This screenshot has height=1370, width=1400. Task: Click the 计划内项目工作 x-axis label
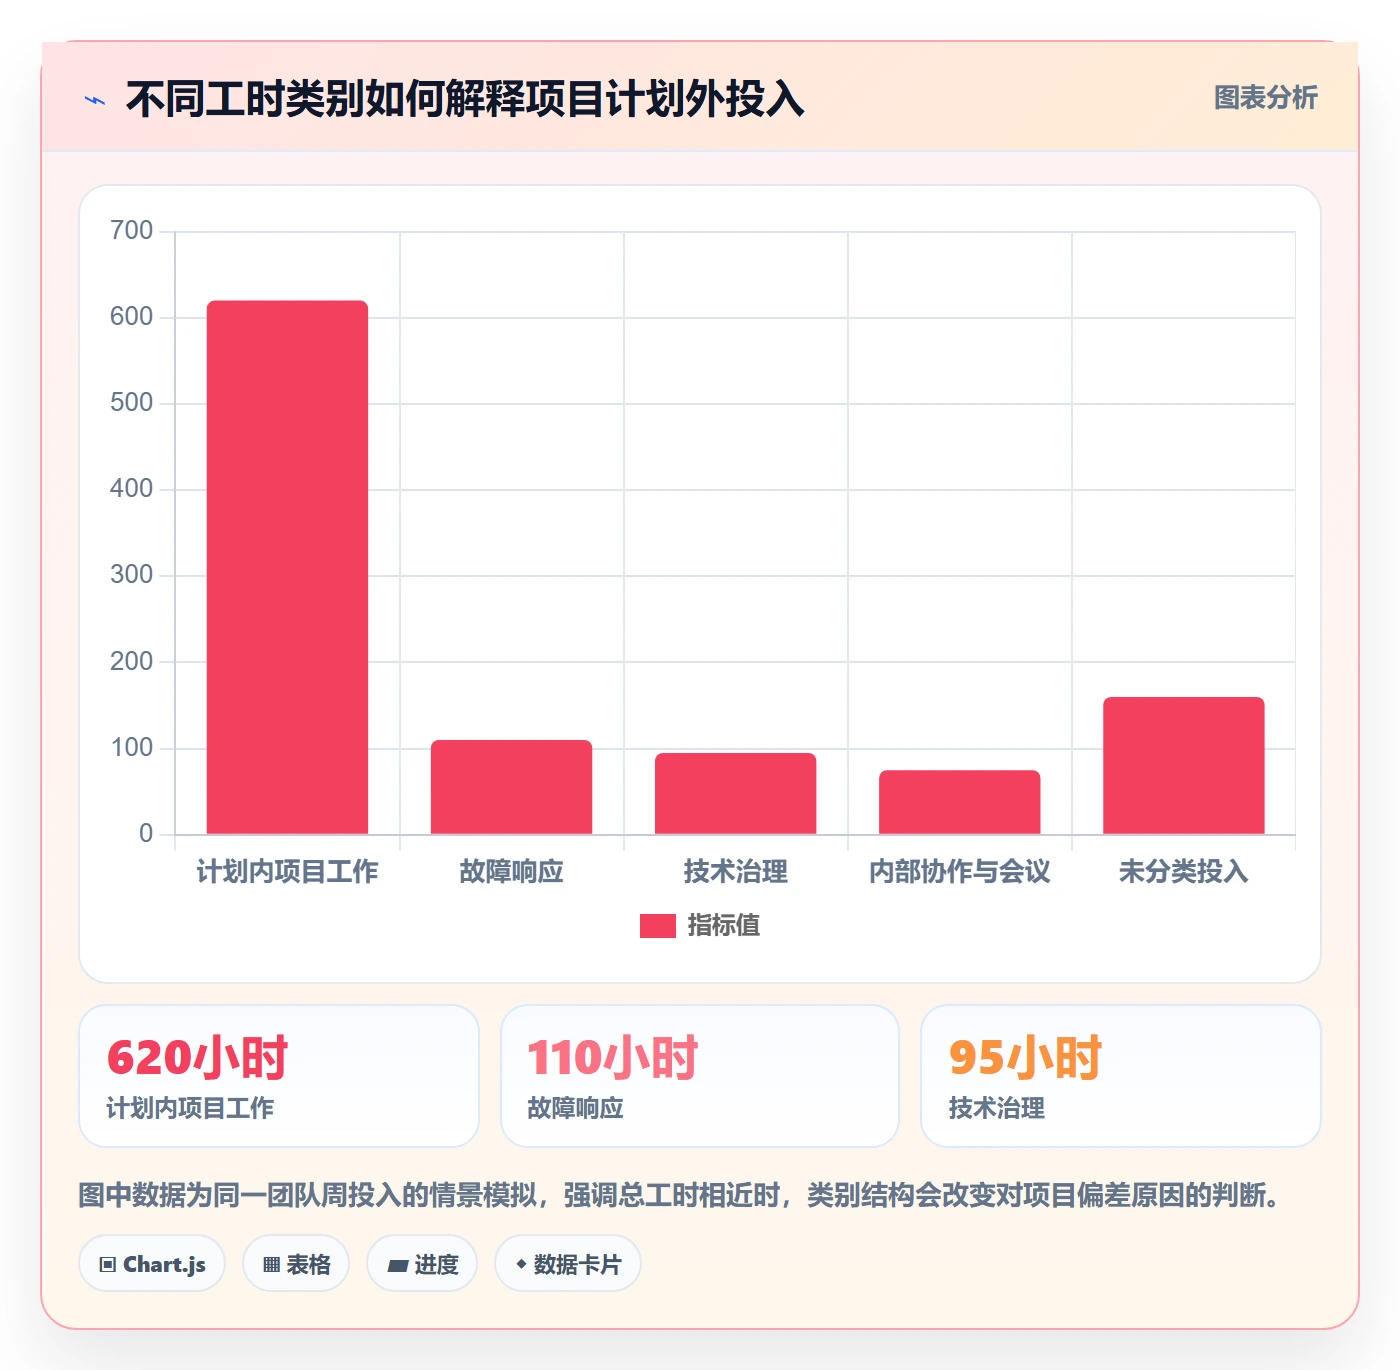(287, 872)
